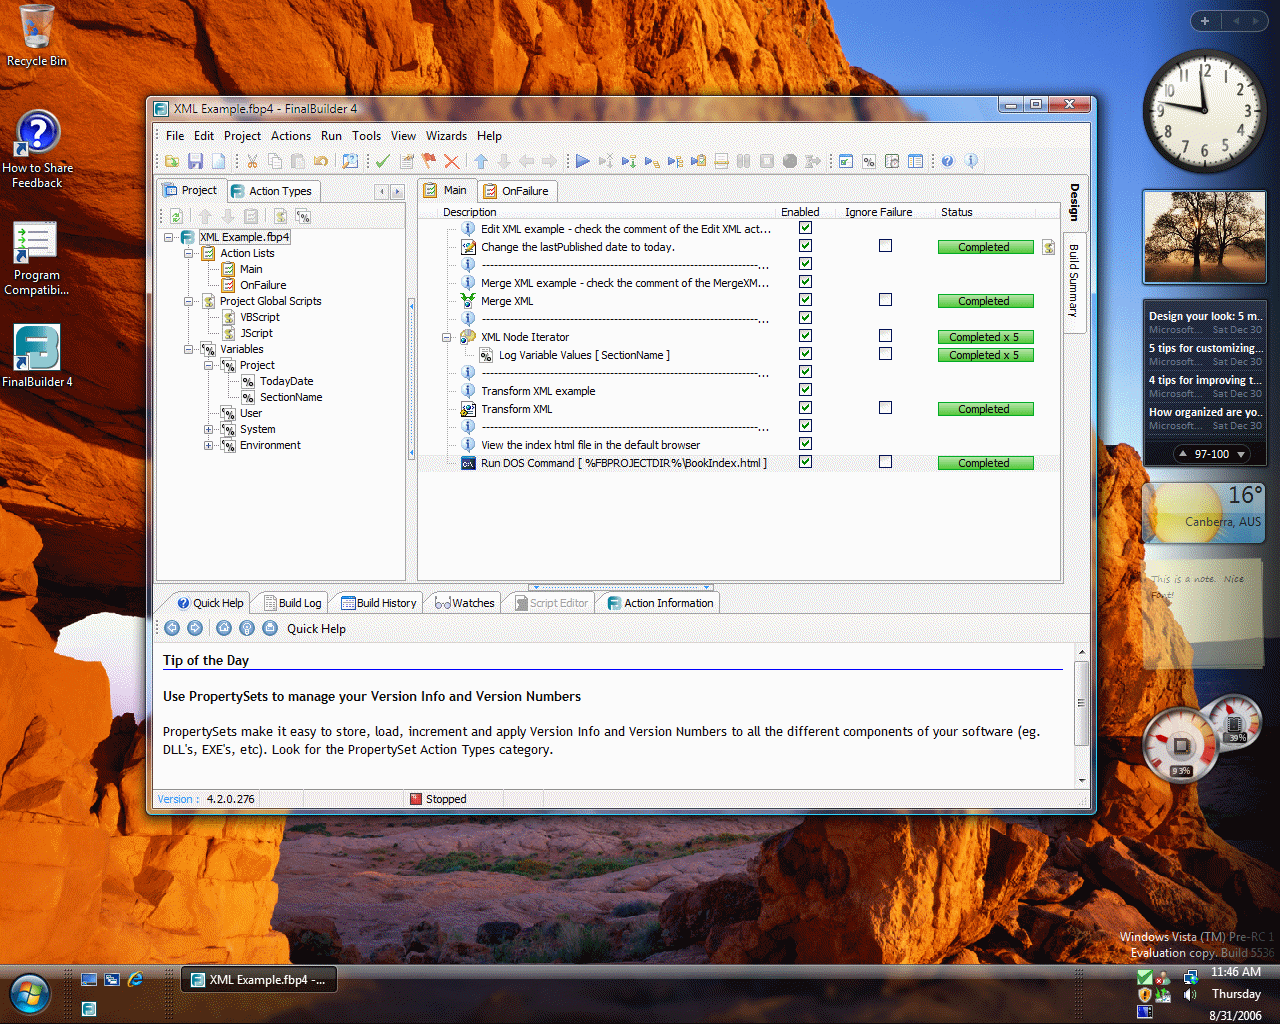Select the TodayDate variable in tree
This screenshot has height=1024, width=1280.
point(286,381)
